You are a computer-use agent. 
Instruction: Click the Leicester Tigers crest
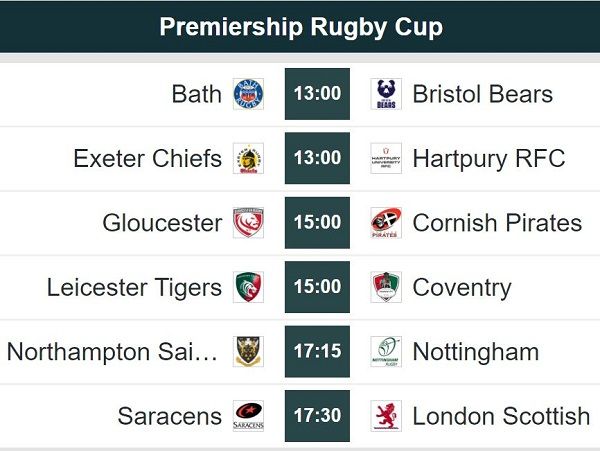click(x=248, y=287)
